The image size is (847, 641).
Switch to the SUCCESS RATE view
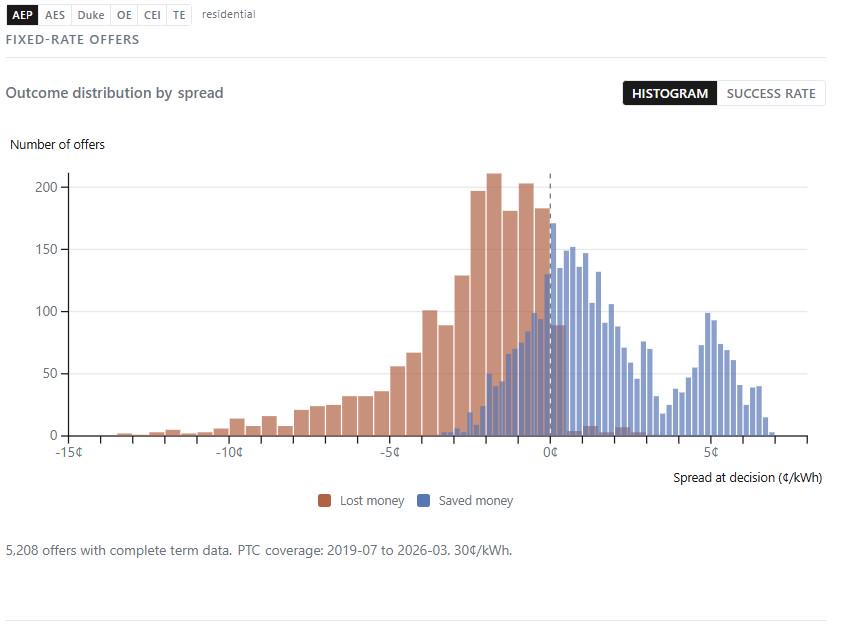coord(771,93)
